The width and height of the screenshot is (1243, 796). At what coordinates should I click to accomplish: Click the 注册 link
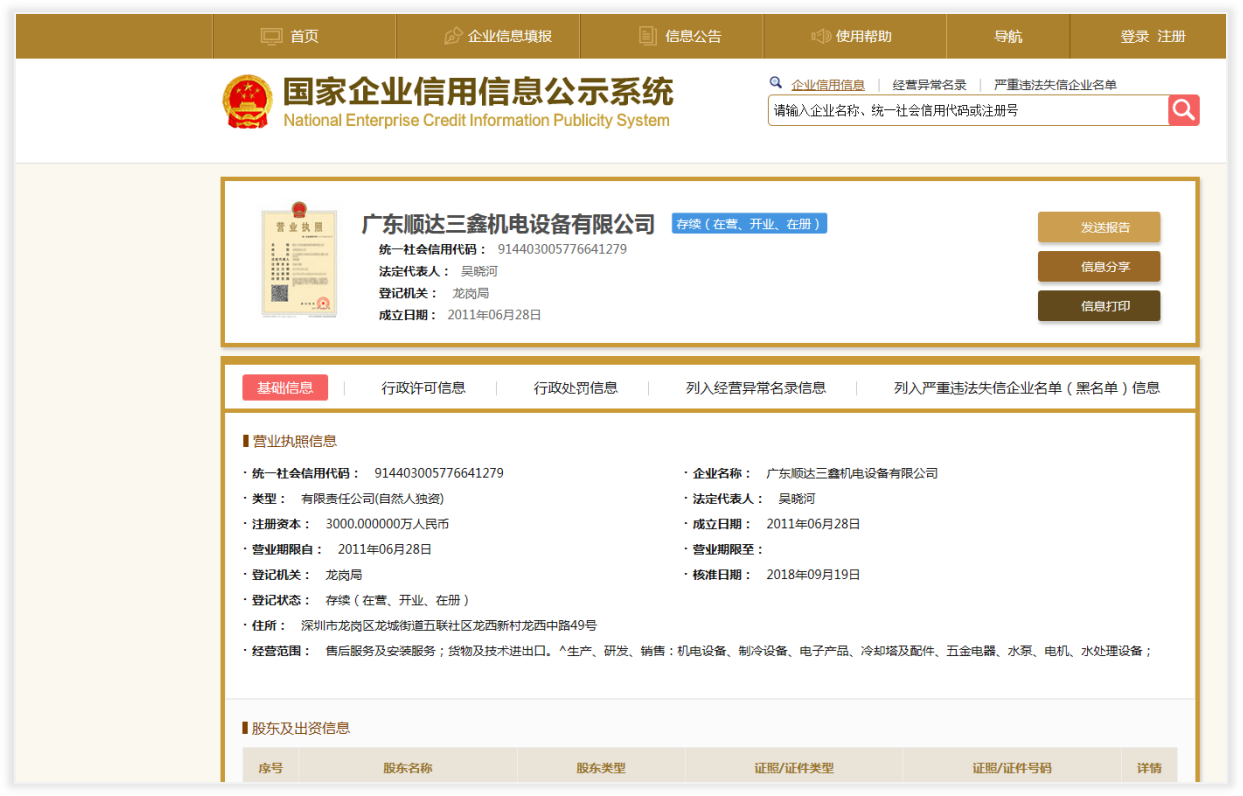(1172, 37)
